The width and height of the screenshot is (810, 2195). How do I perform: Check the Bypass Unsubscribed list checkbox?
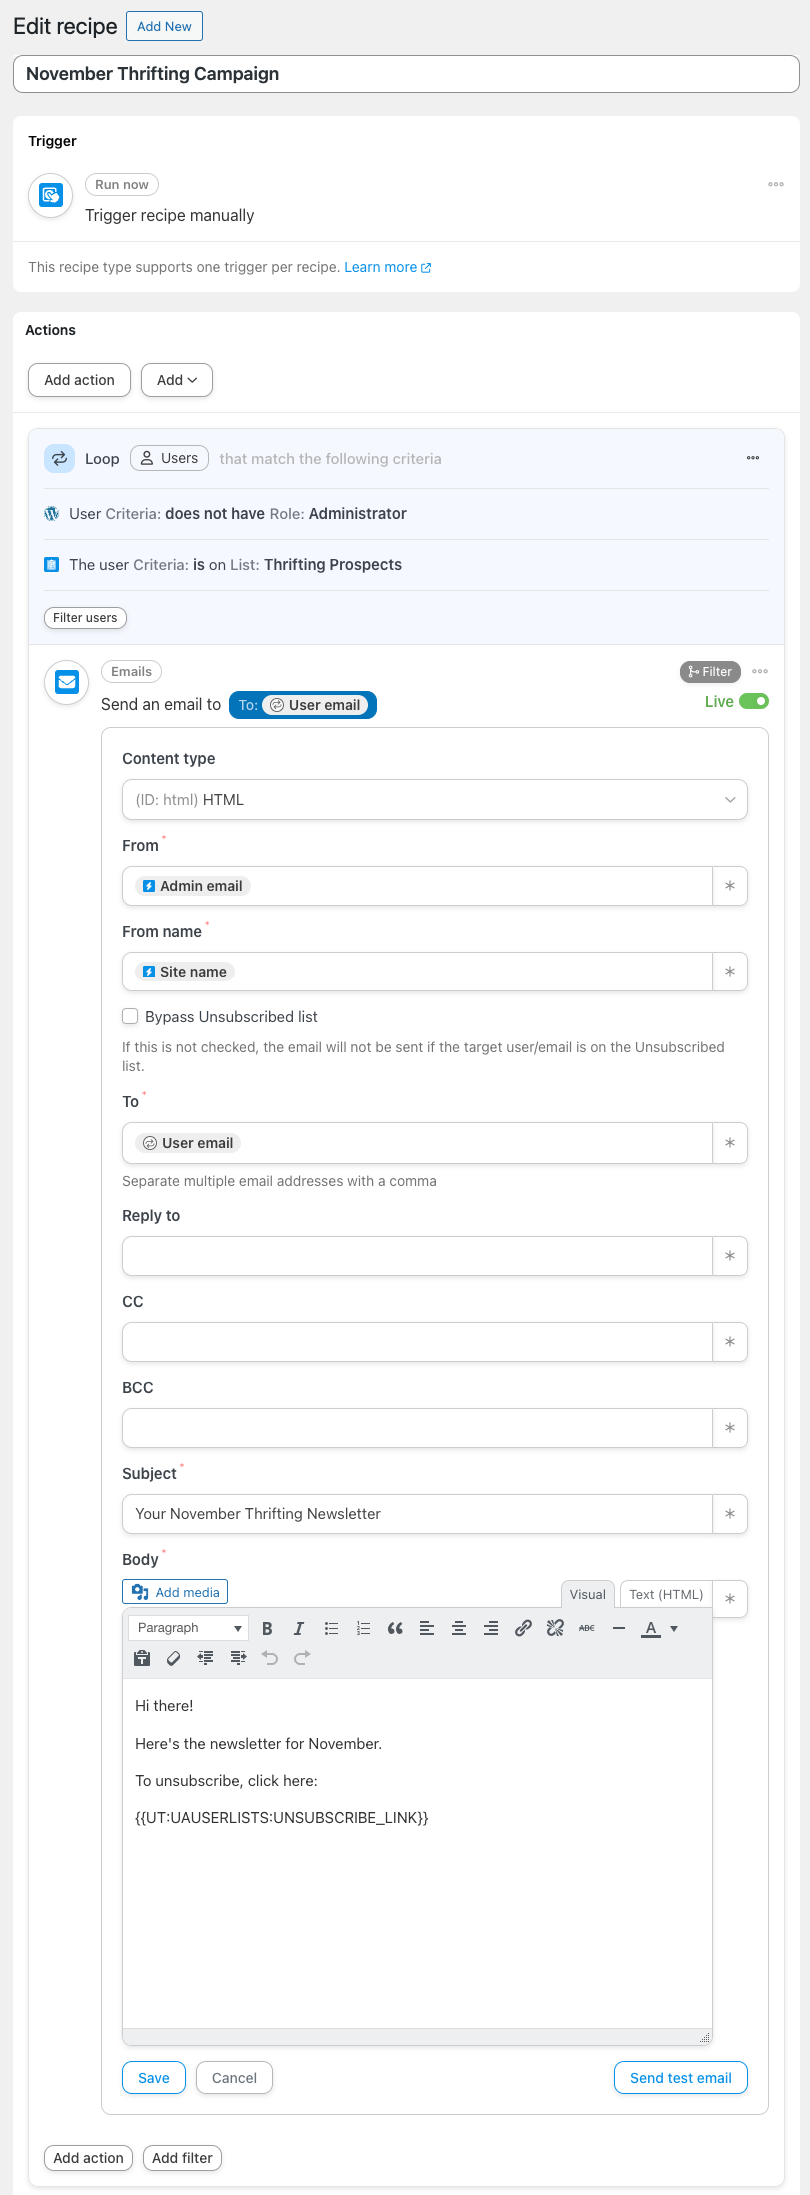pos(130,1017)
